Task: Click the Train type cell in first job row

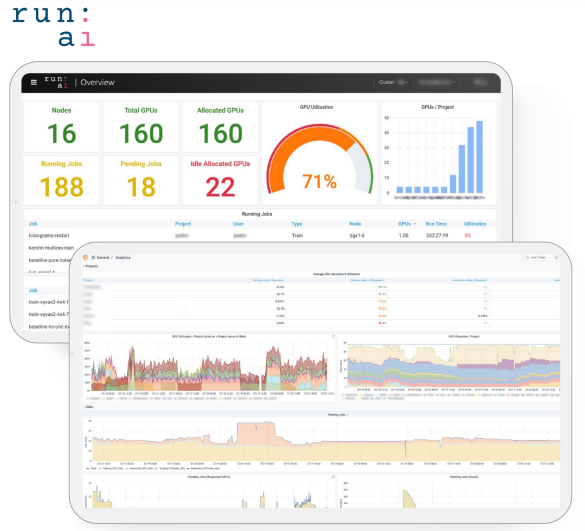Action: [297, 235]
